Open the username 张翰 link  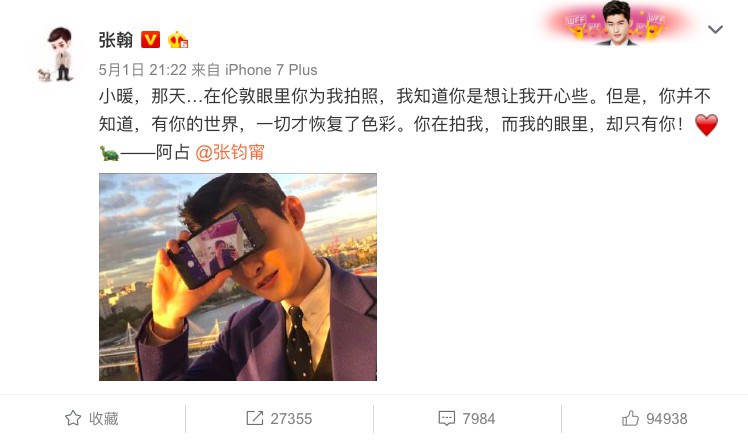[115, 40]
